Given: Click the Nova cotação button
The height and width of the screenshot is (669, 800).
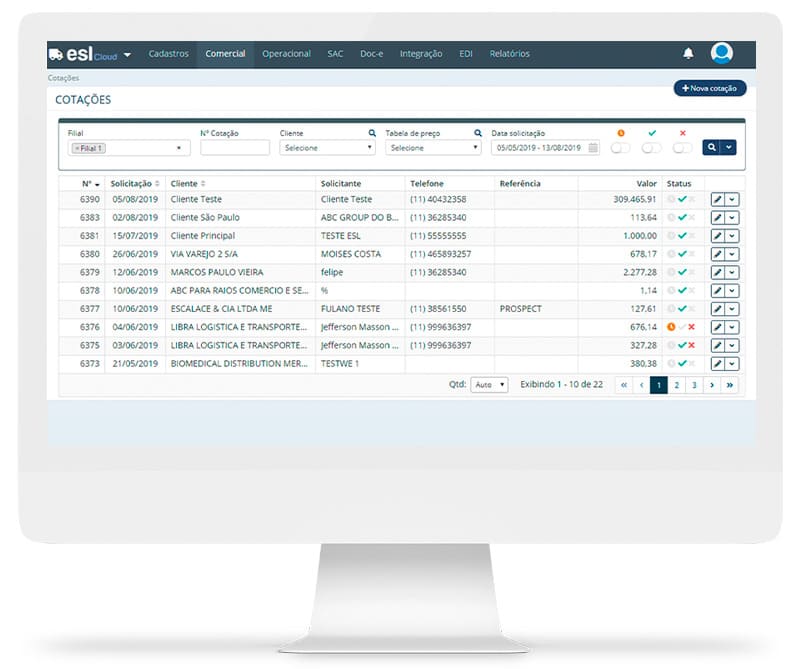Looking at the screenshot, I should (x=710, y=89).
